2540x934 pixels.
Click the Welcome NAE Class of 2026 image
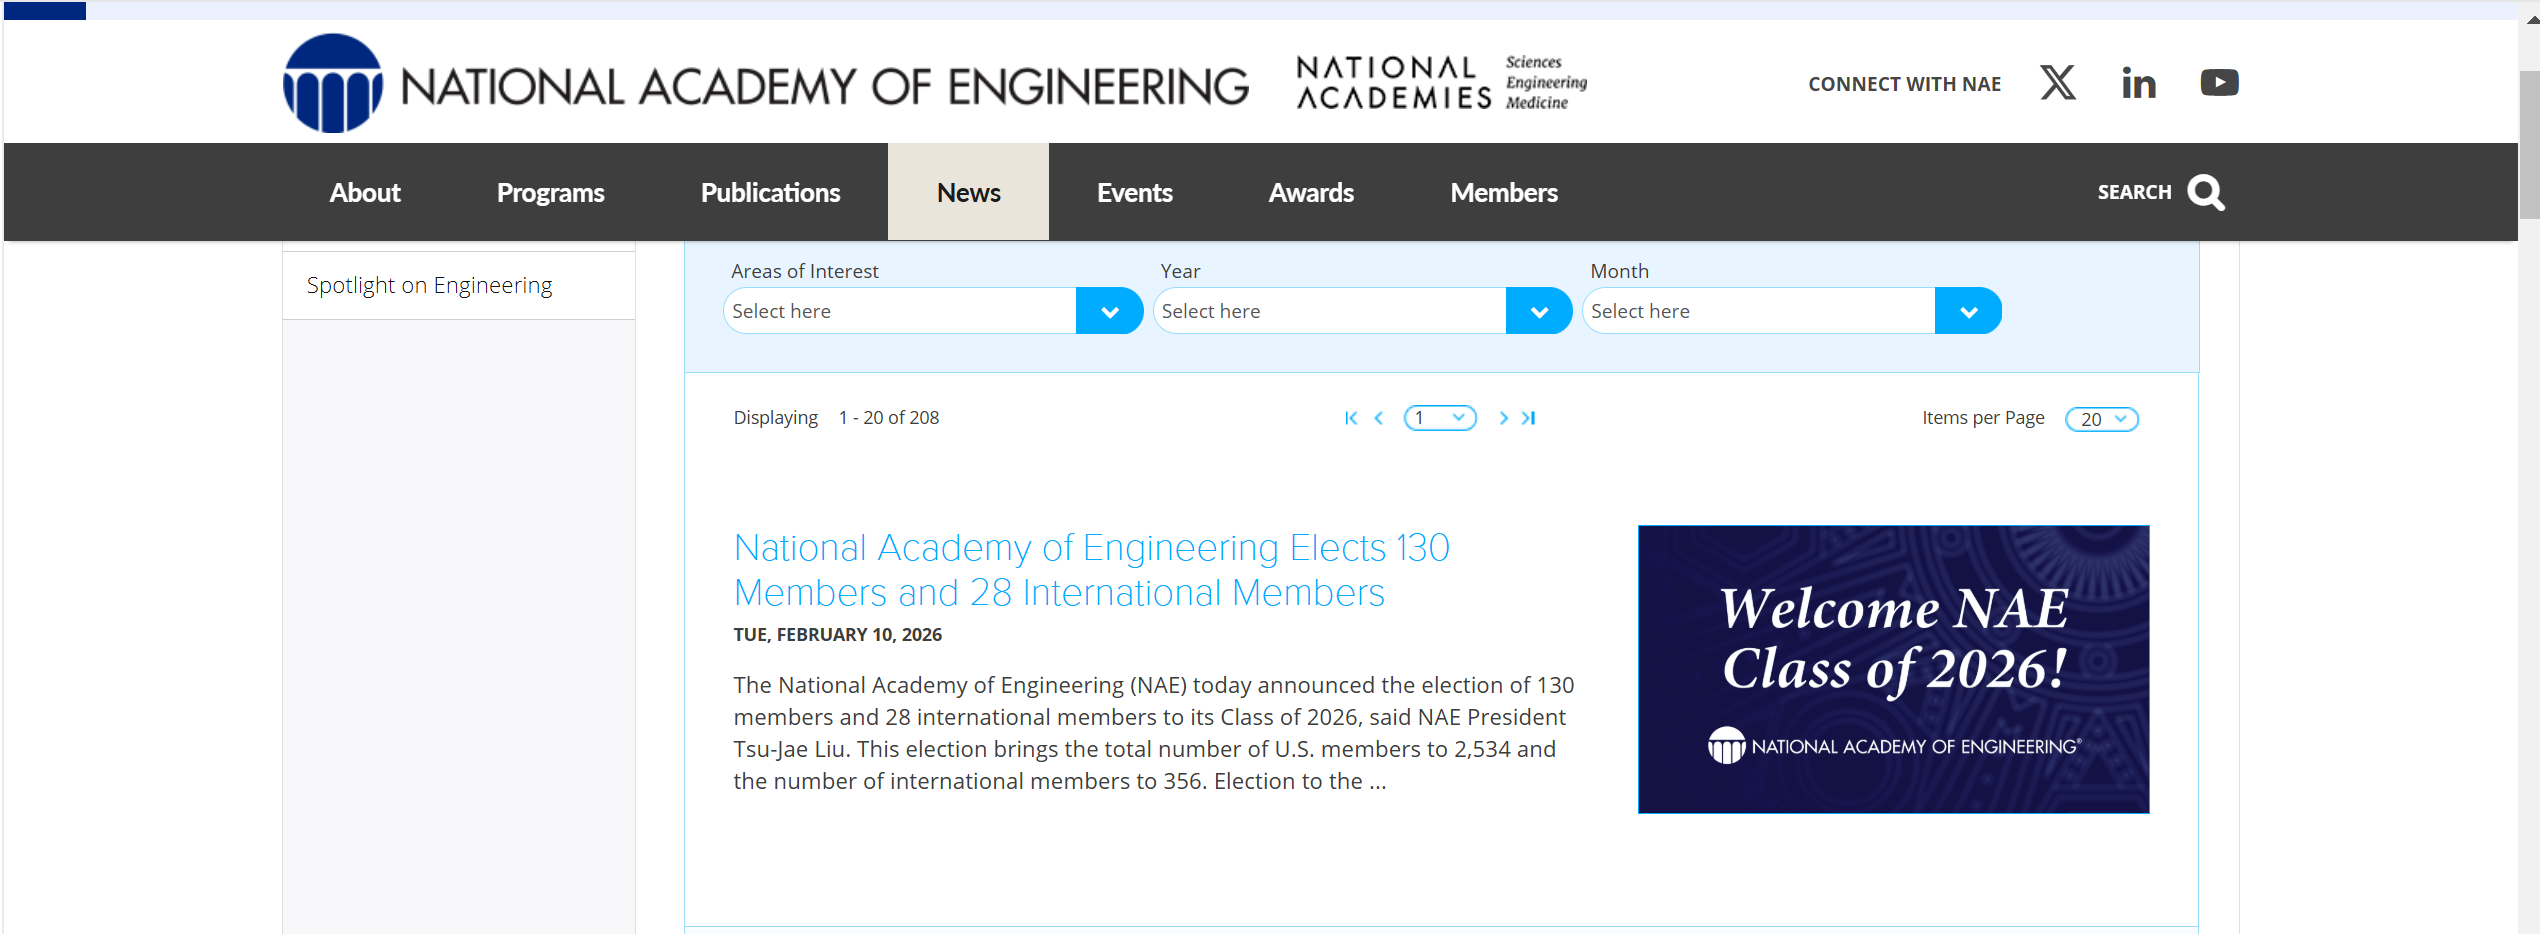[1892, 669]
